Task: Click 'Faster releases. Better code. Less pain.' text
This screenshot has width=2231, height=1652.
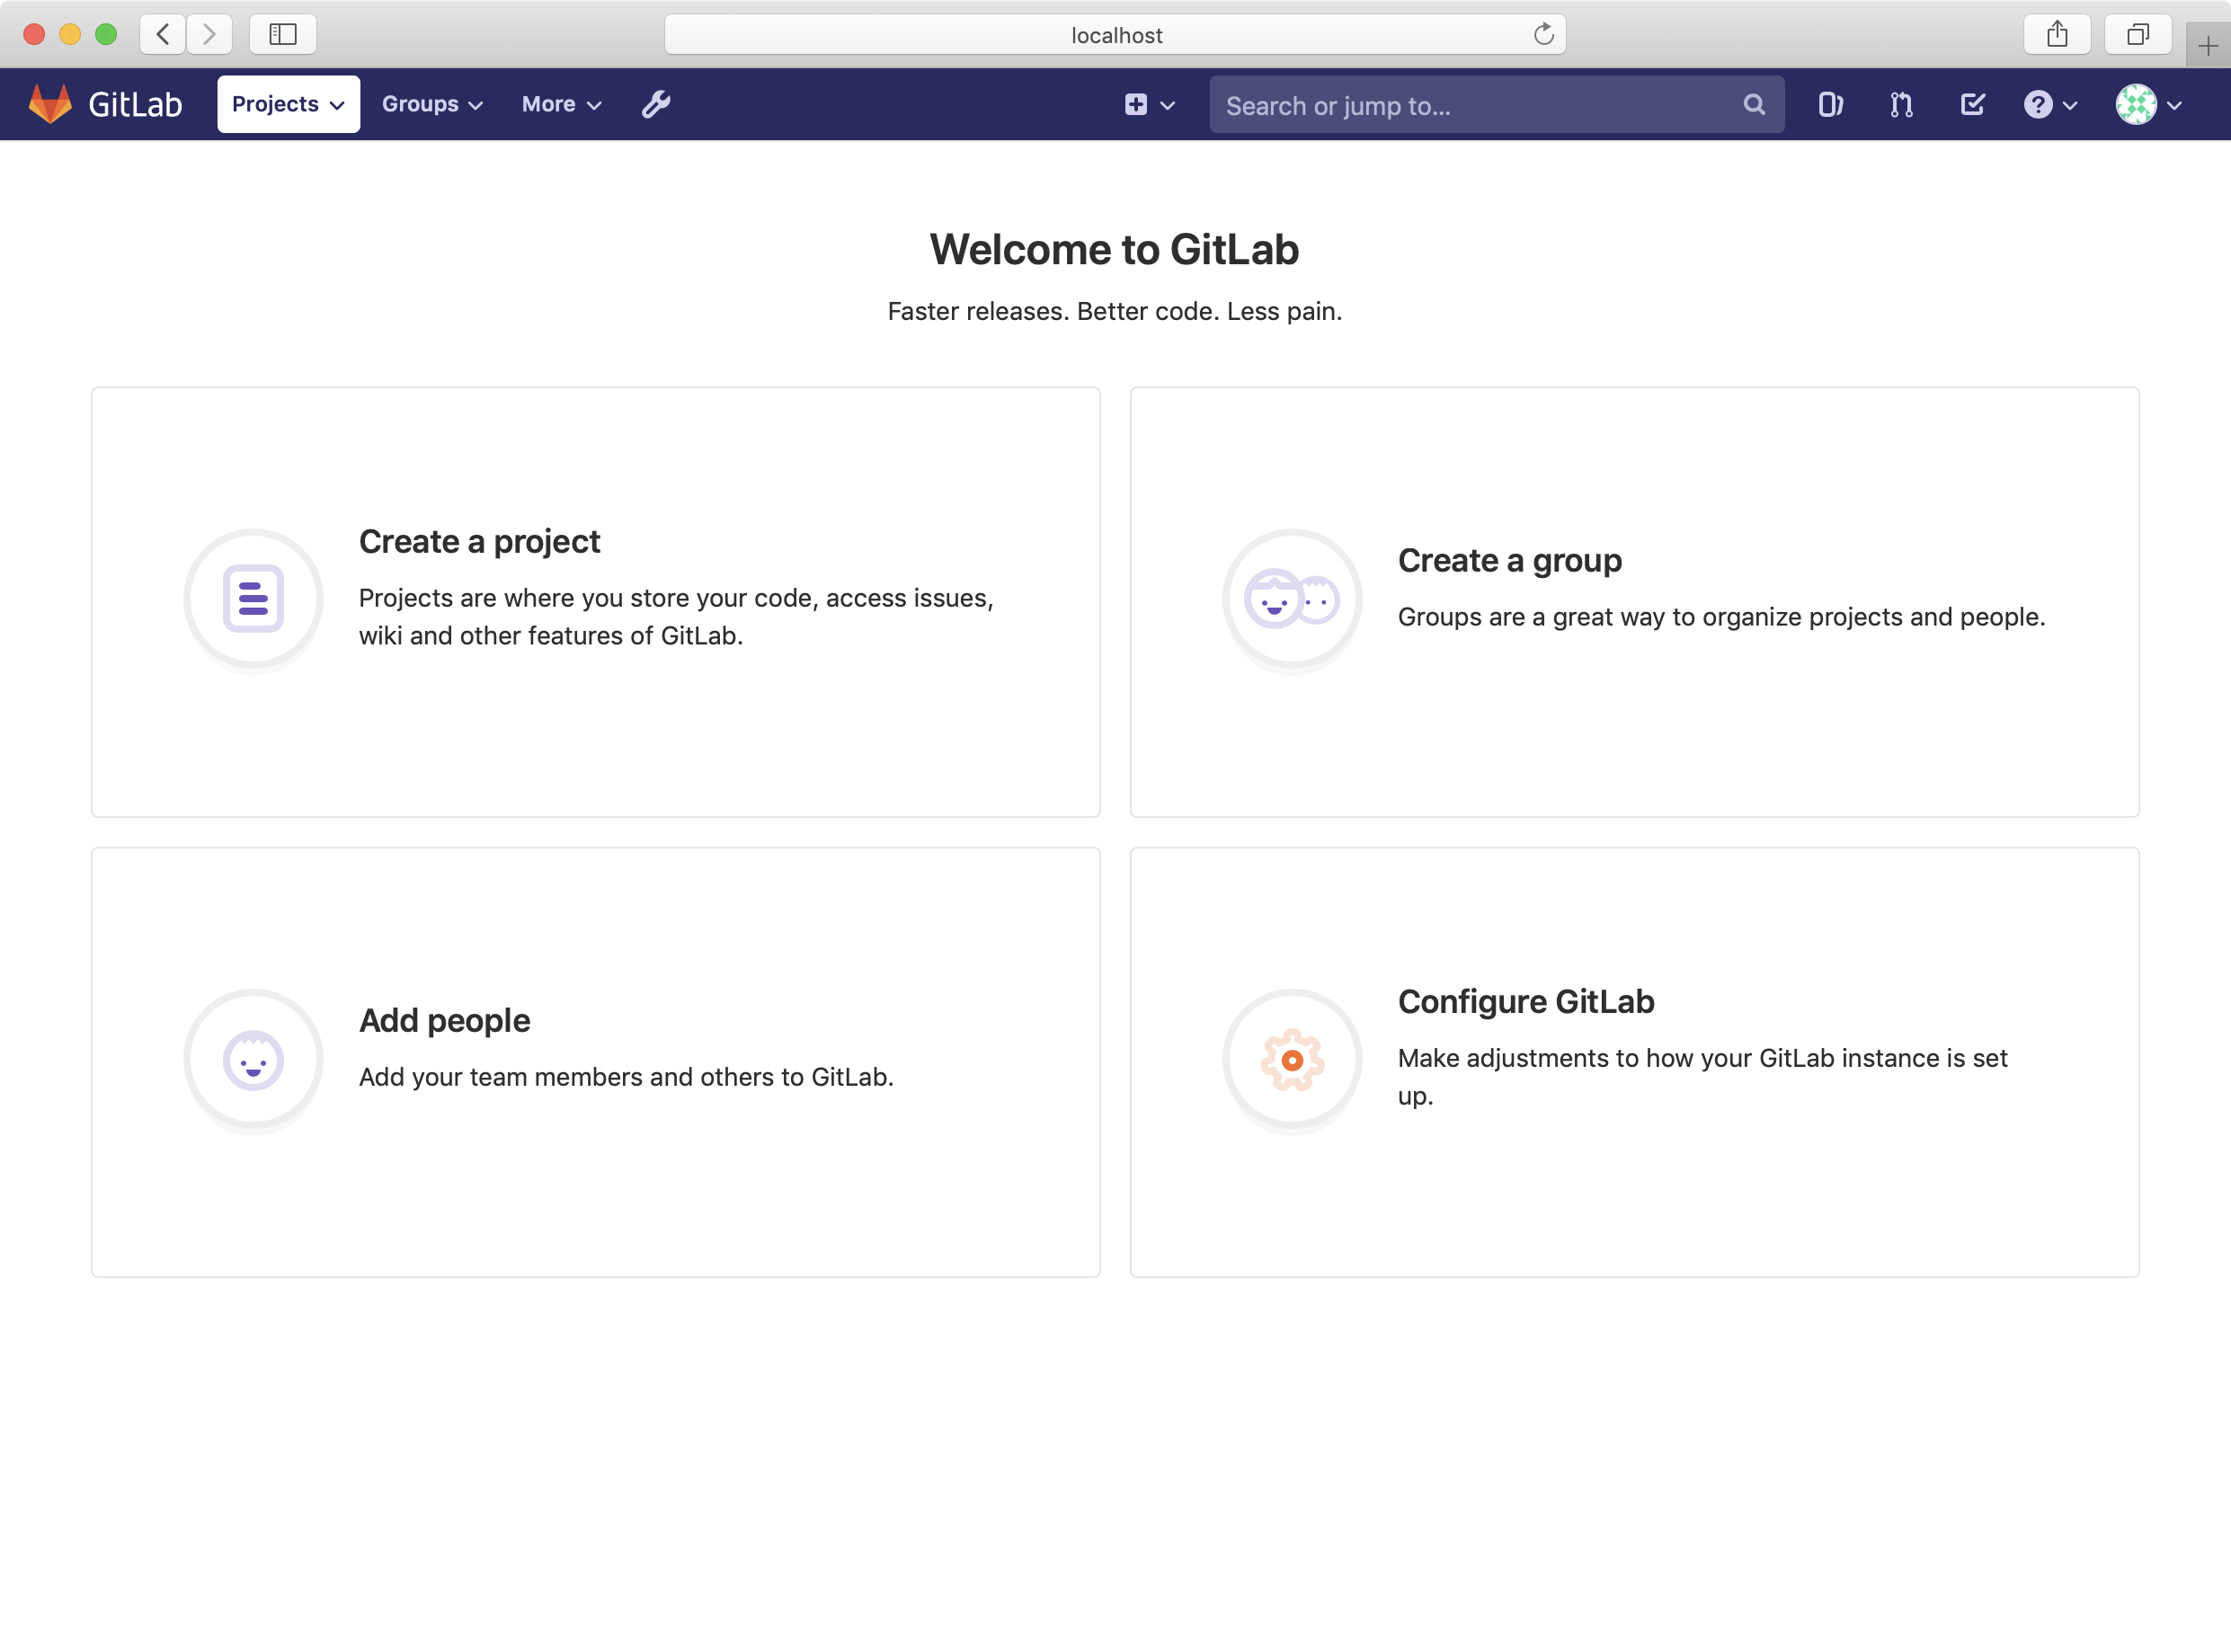Action: 1115,311
